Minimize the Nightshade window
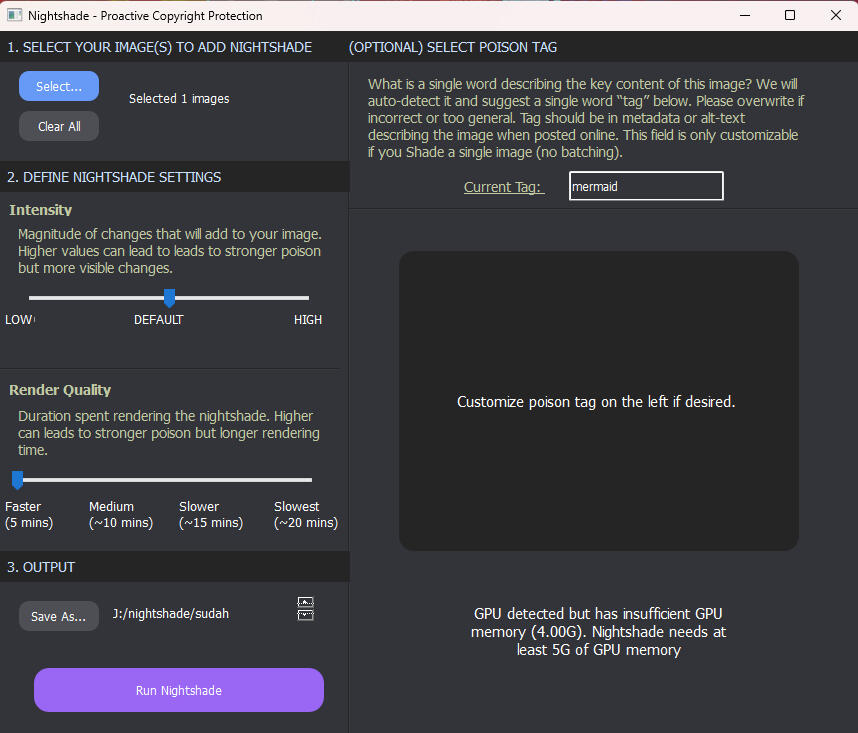 pos(744,15)
